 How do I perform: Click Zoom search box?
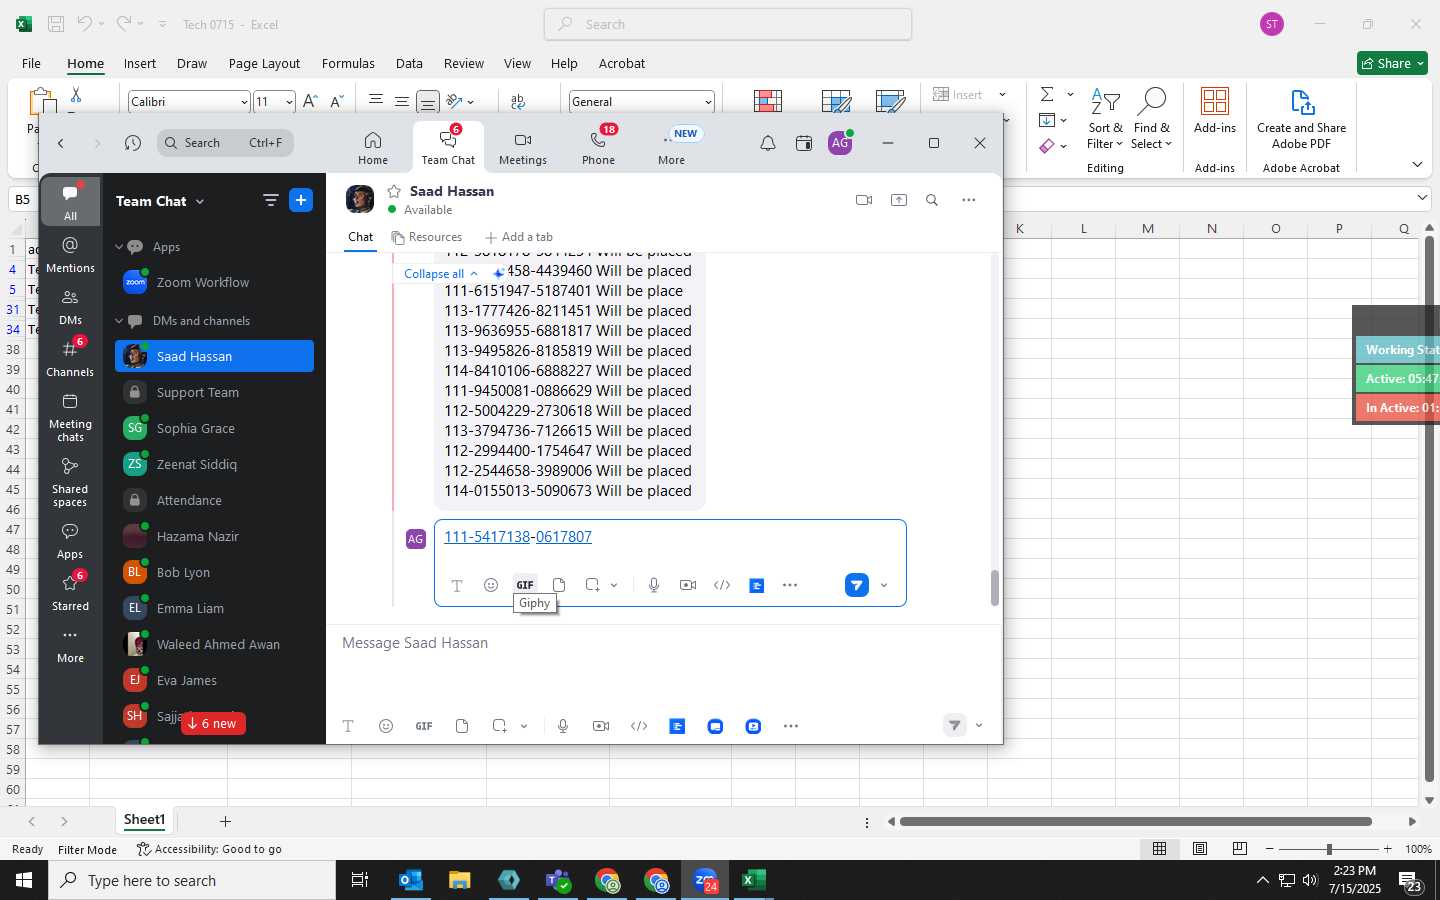point(225,143)
